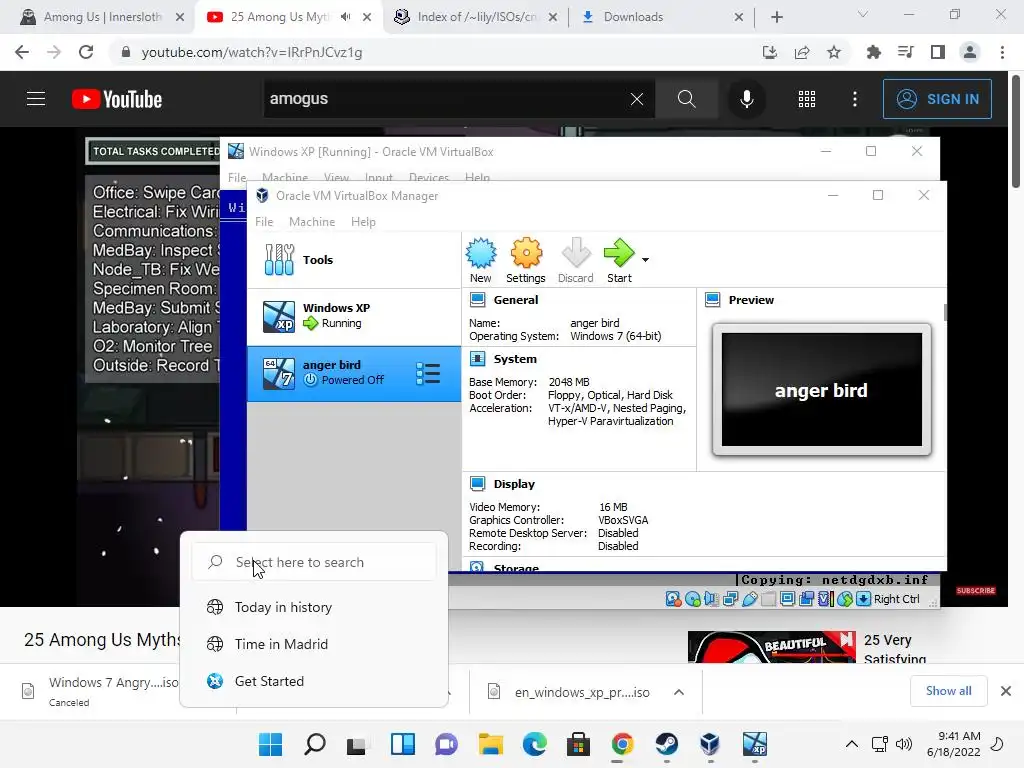The height and width of the screenshot is (768, 1024).
Task: Click the address bar URL
Action: 252,52
